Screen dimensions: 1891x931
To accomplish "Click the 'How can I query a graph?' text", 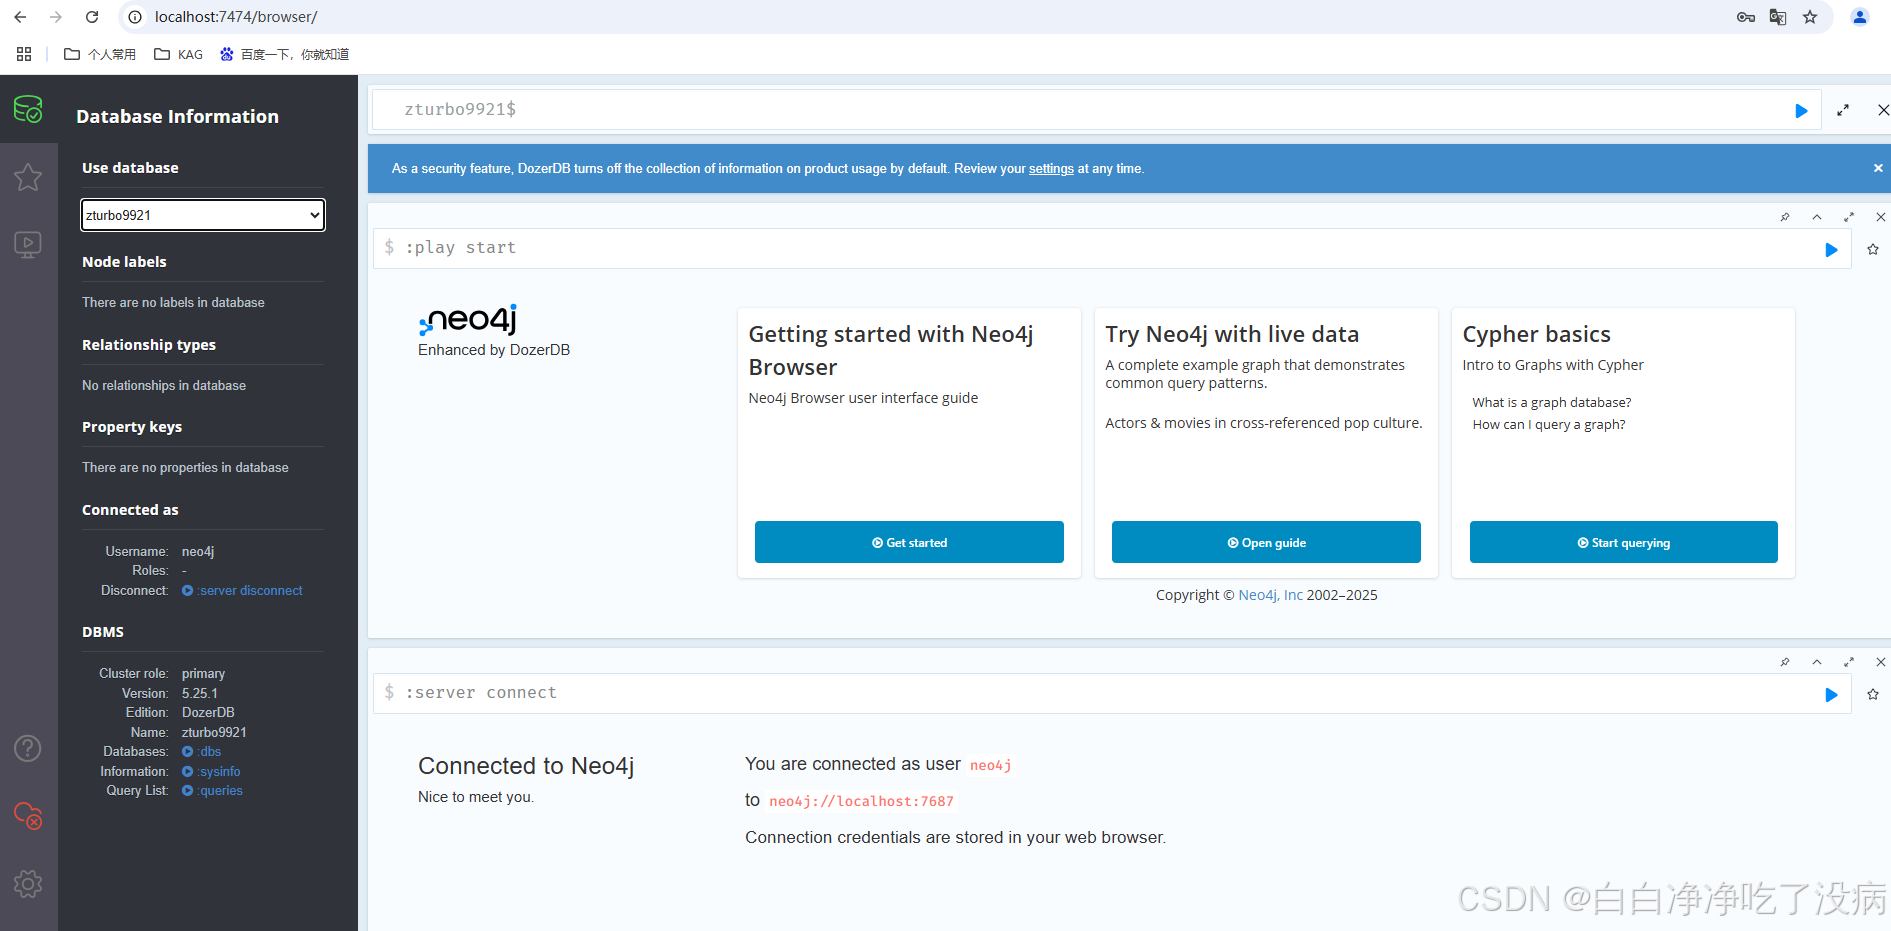I will point(1549,424).
